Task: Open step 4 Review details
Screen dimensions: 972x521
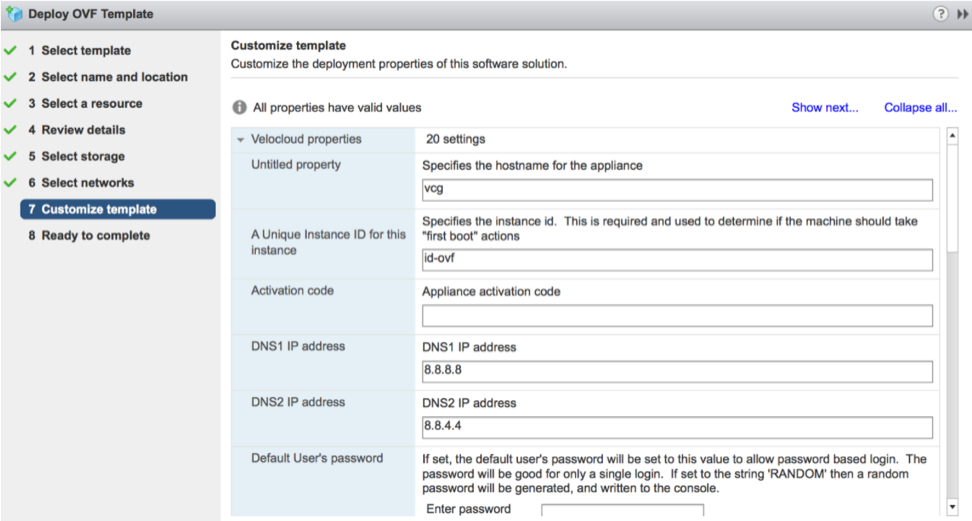Action: coord(83,130)
